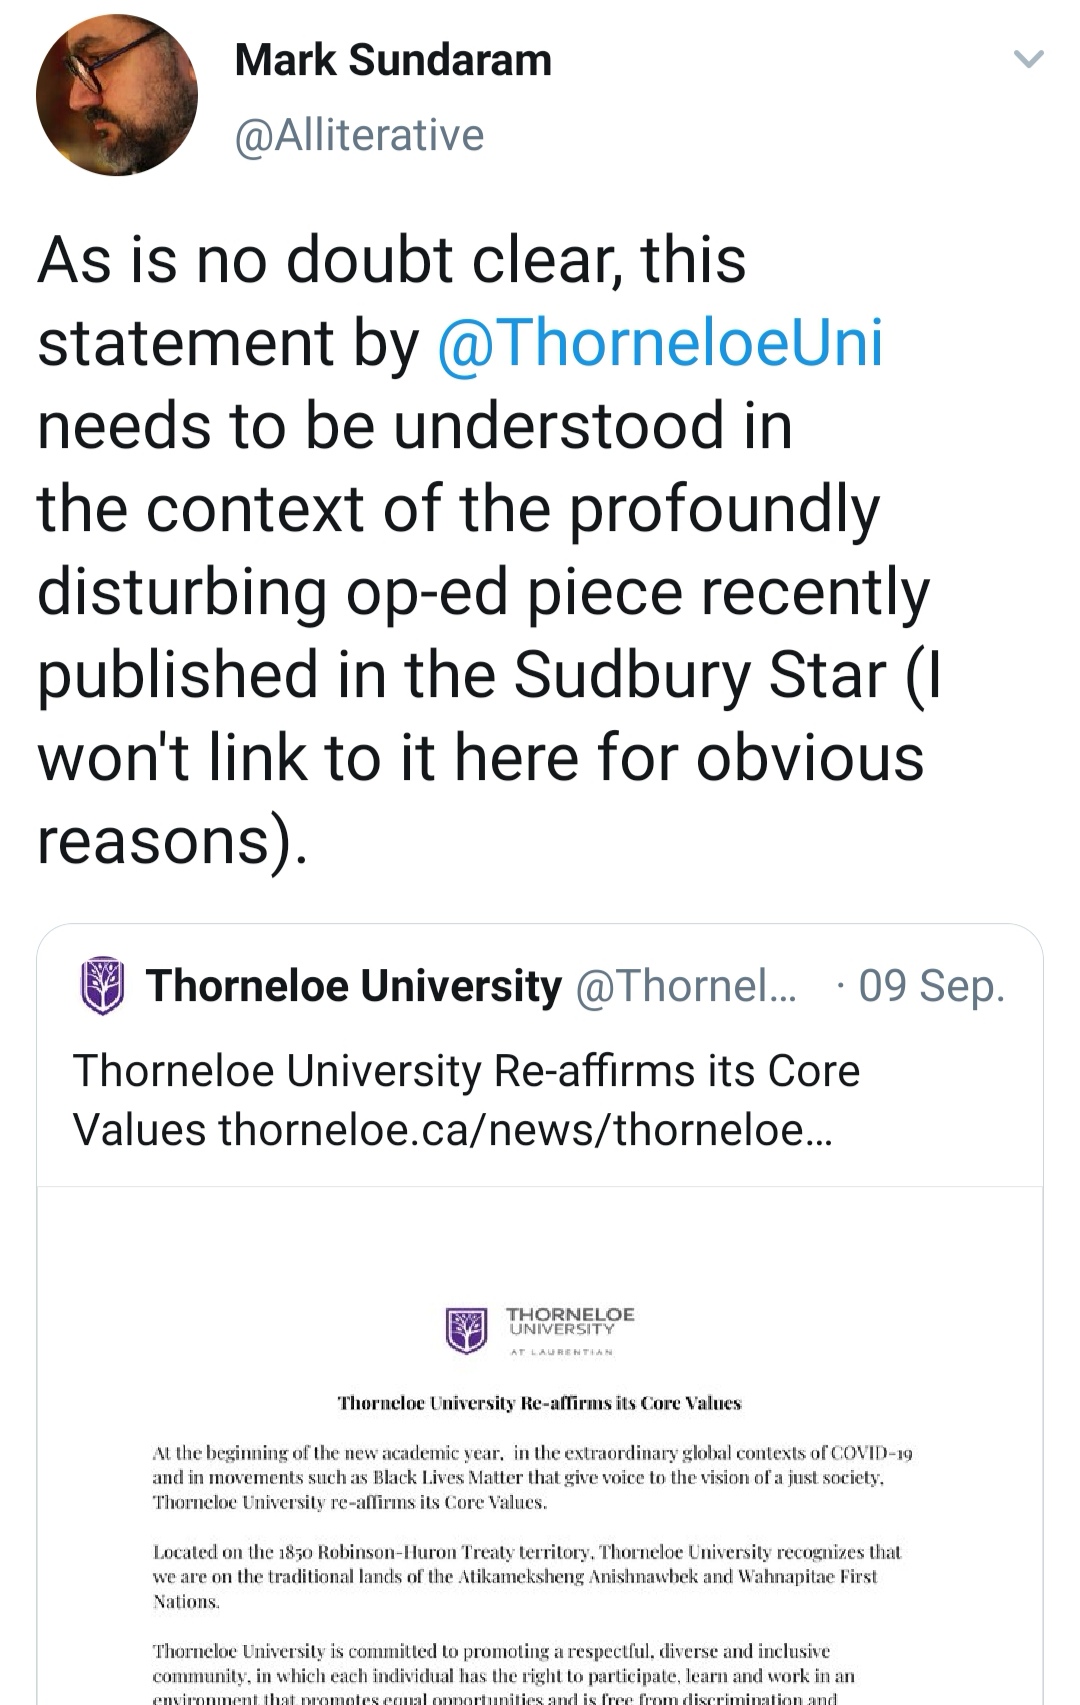The width and height of the screenshot is (1080, 1705).
Task: Click the purple crest logo in the statement image
Action: 466,1329
